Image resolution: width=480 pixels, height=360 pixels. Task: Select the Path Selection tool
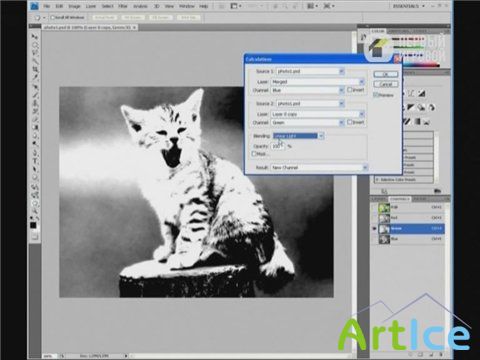tap(35, 170)
